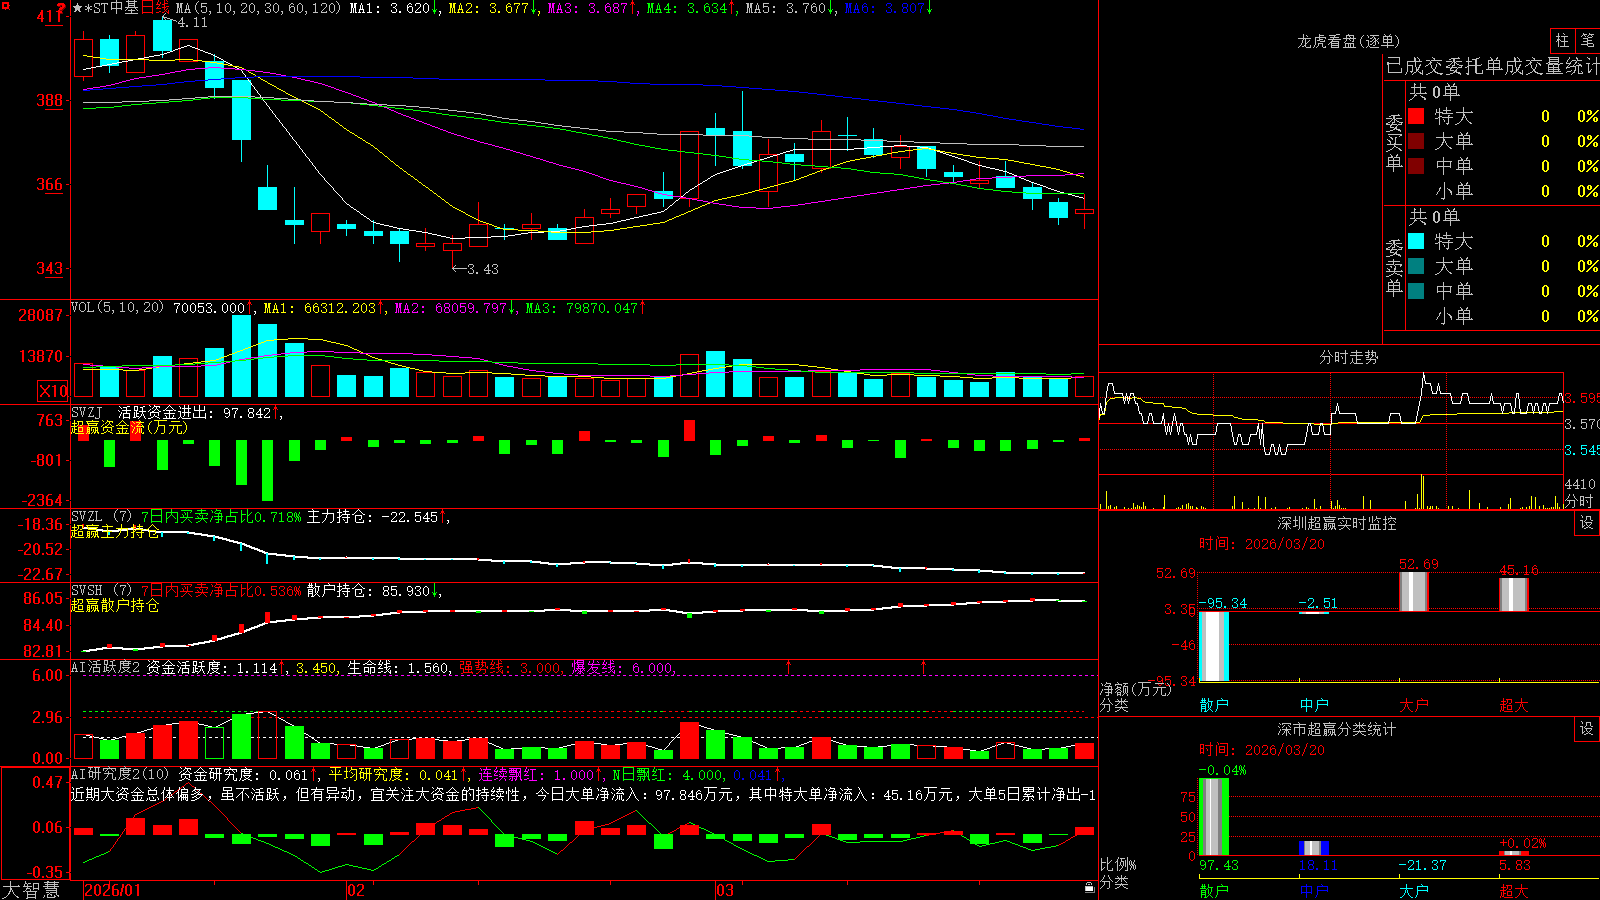
Task: Click the 超赢资金流(万元) label
Action: [x=129, y=427]
